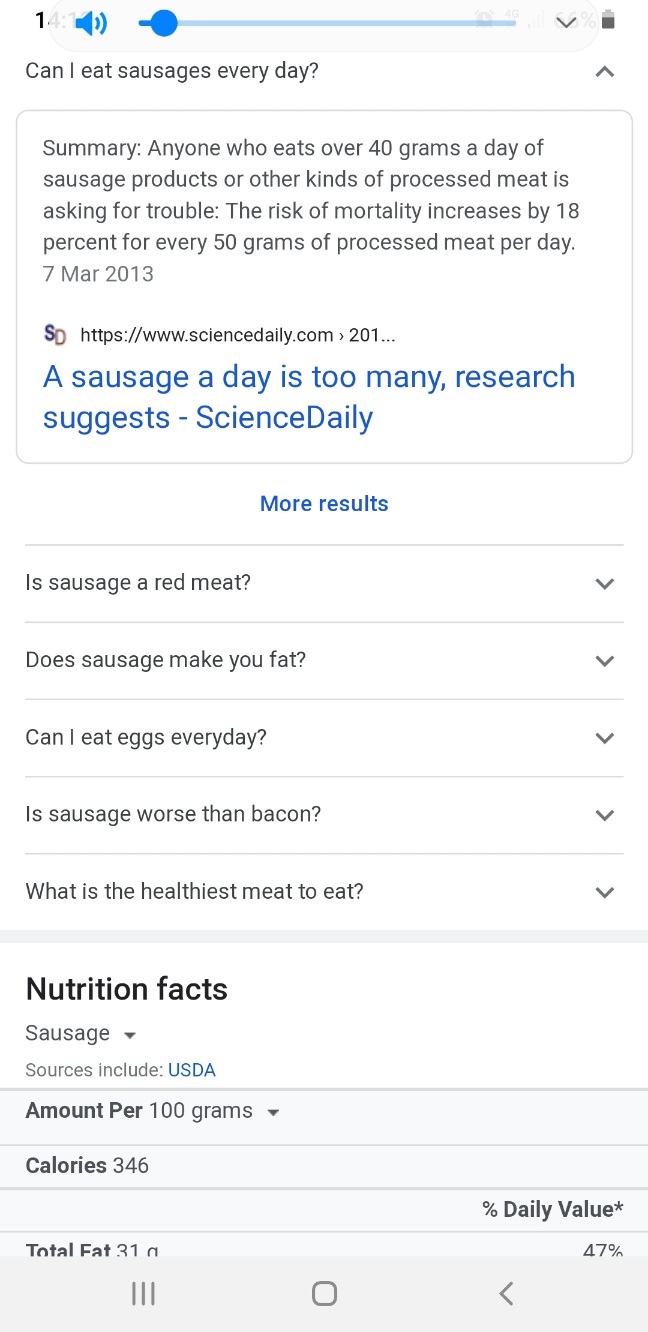Go back using the navigation arrow

point(506,1294)
